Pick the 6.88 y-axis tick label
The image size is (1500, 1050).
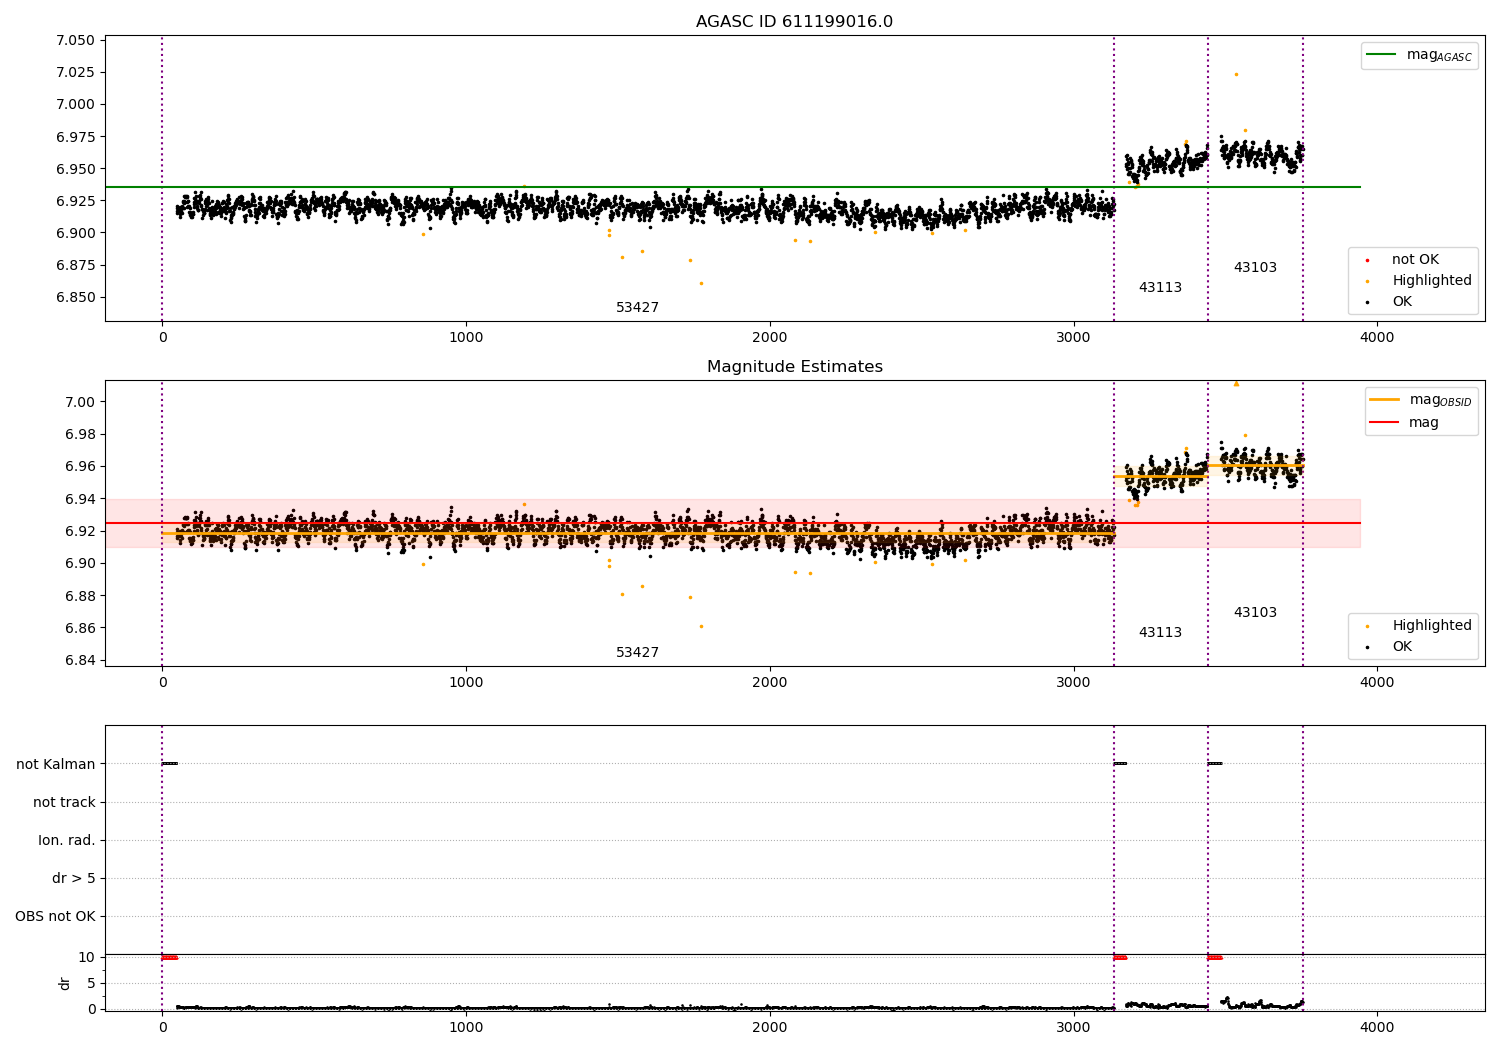click(80, 597)
